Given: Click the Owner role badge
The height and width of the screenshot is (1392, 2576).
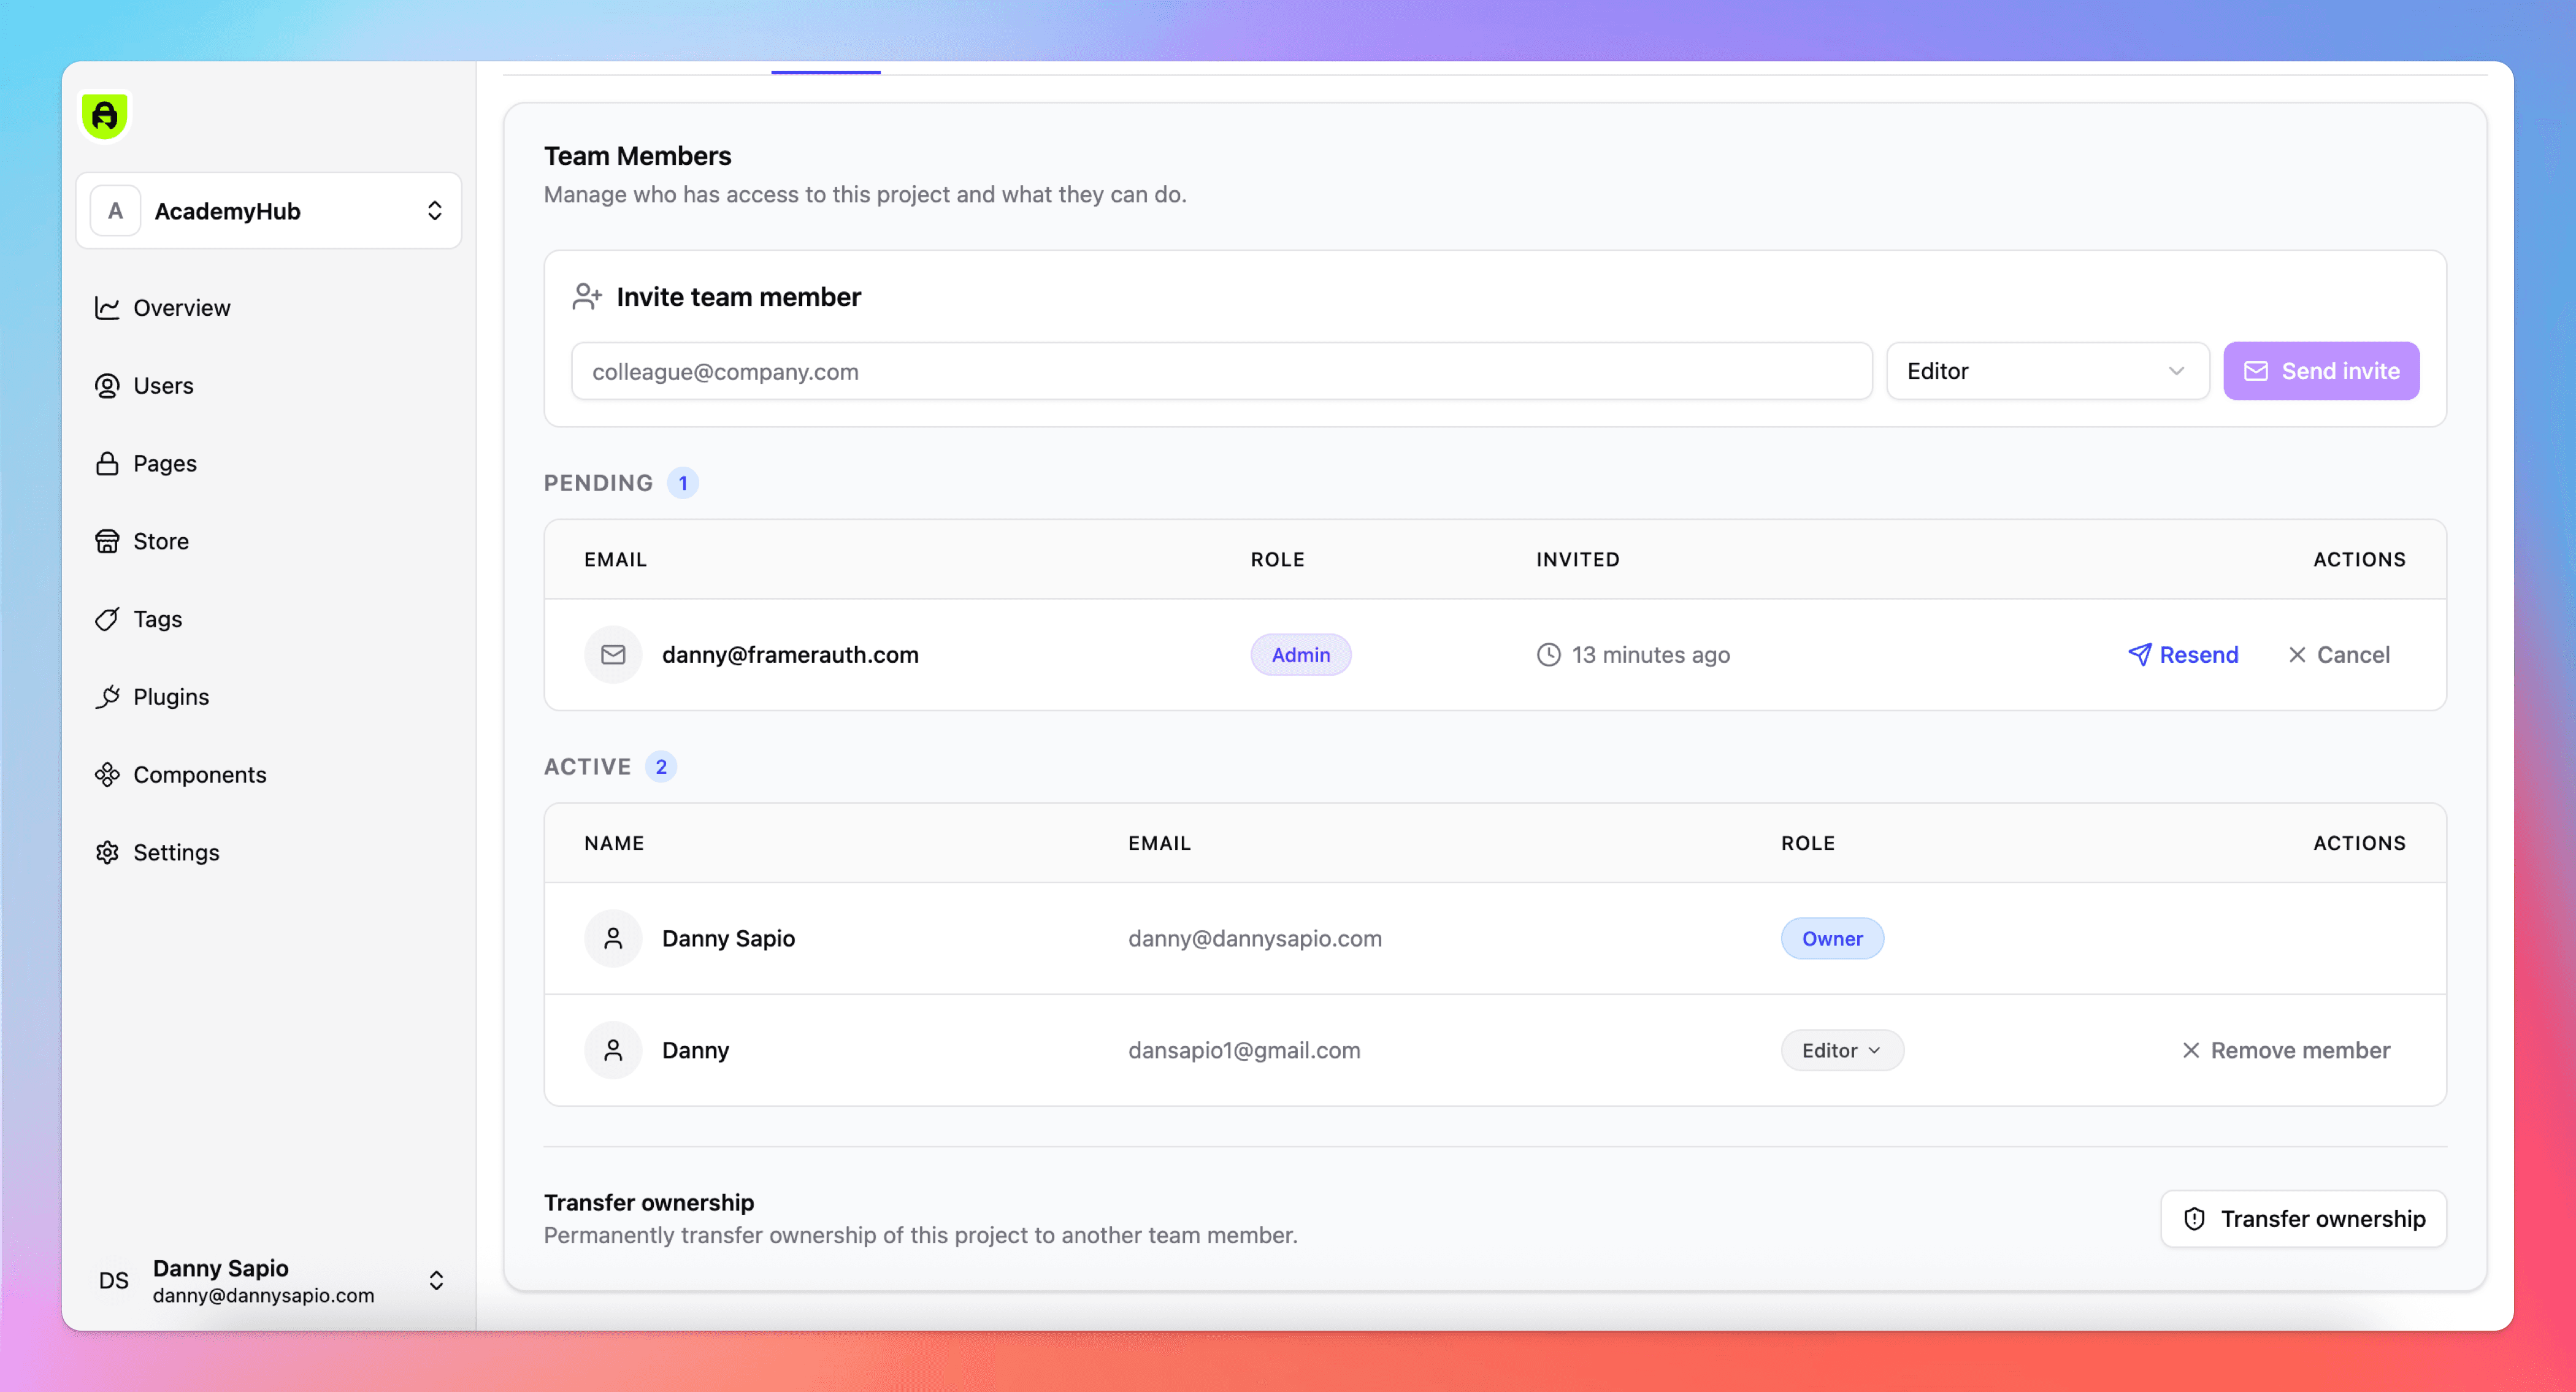Looking at the screenshot, I should [1831, 938].
